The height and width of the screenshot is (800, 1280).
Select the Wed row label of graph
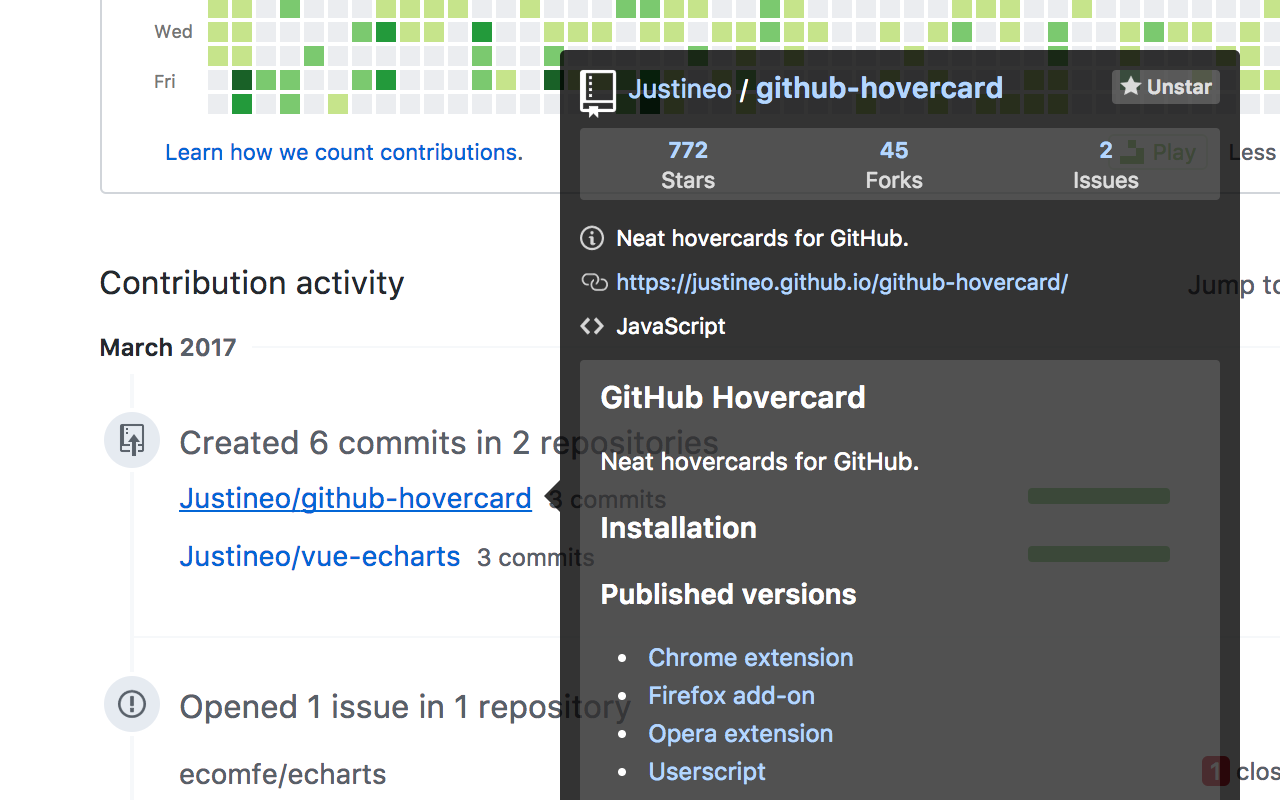click(173, 32)
